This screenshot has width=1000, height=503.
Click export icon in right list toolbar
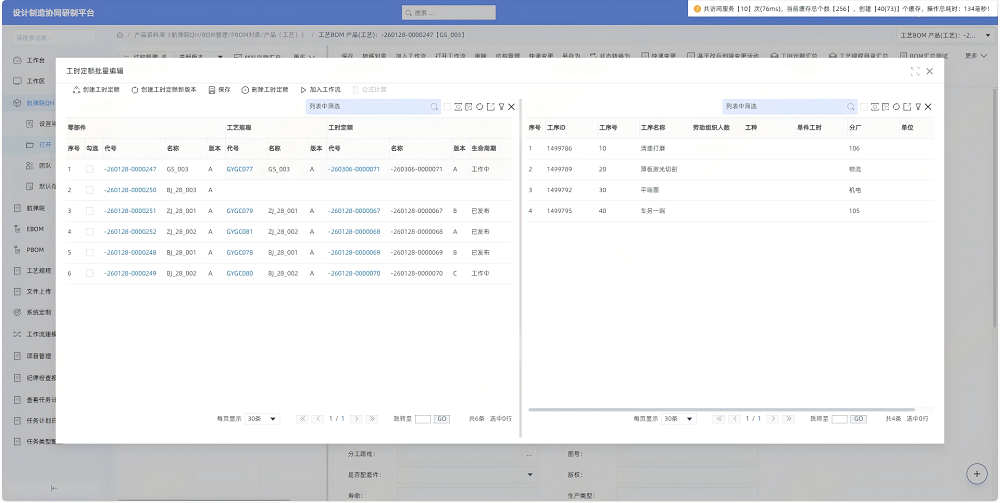907,106
